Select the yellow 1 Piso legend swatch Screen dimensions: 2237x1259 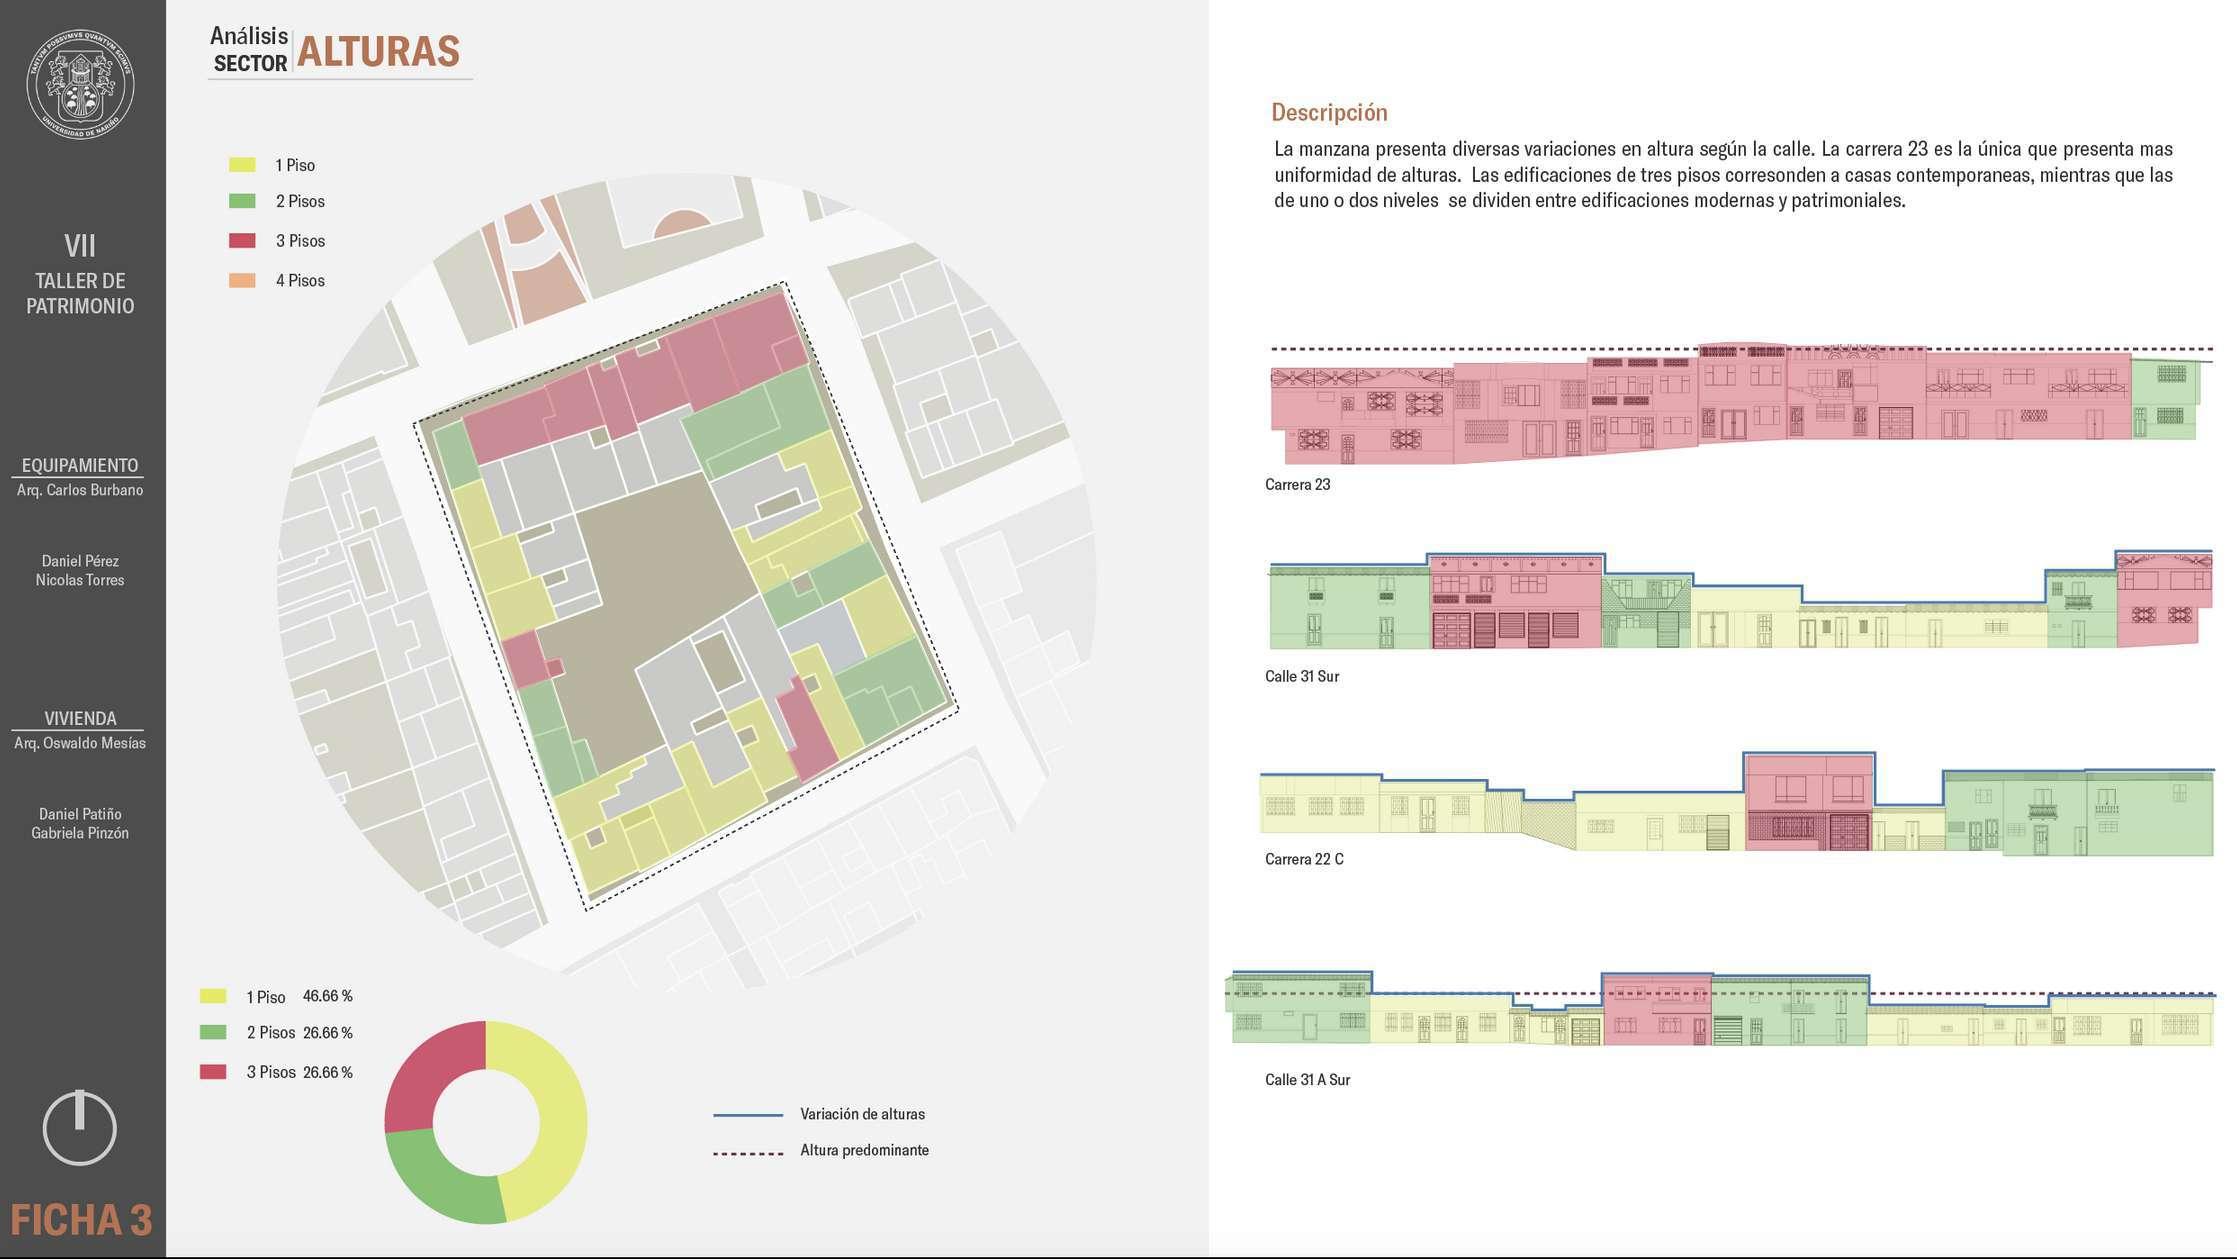[x=242, y=165]
